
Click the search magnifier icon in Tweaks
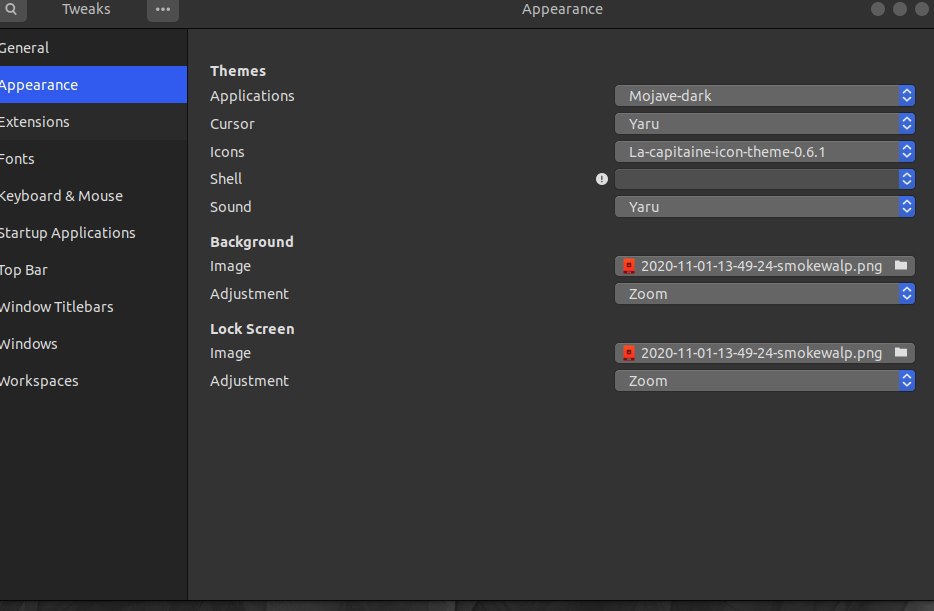point(11,9)
